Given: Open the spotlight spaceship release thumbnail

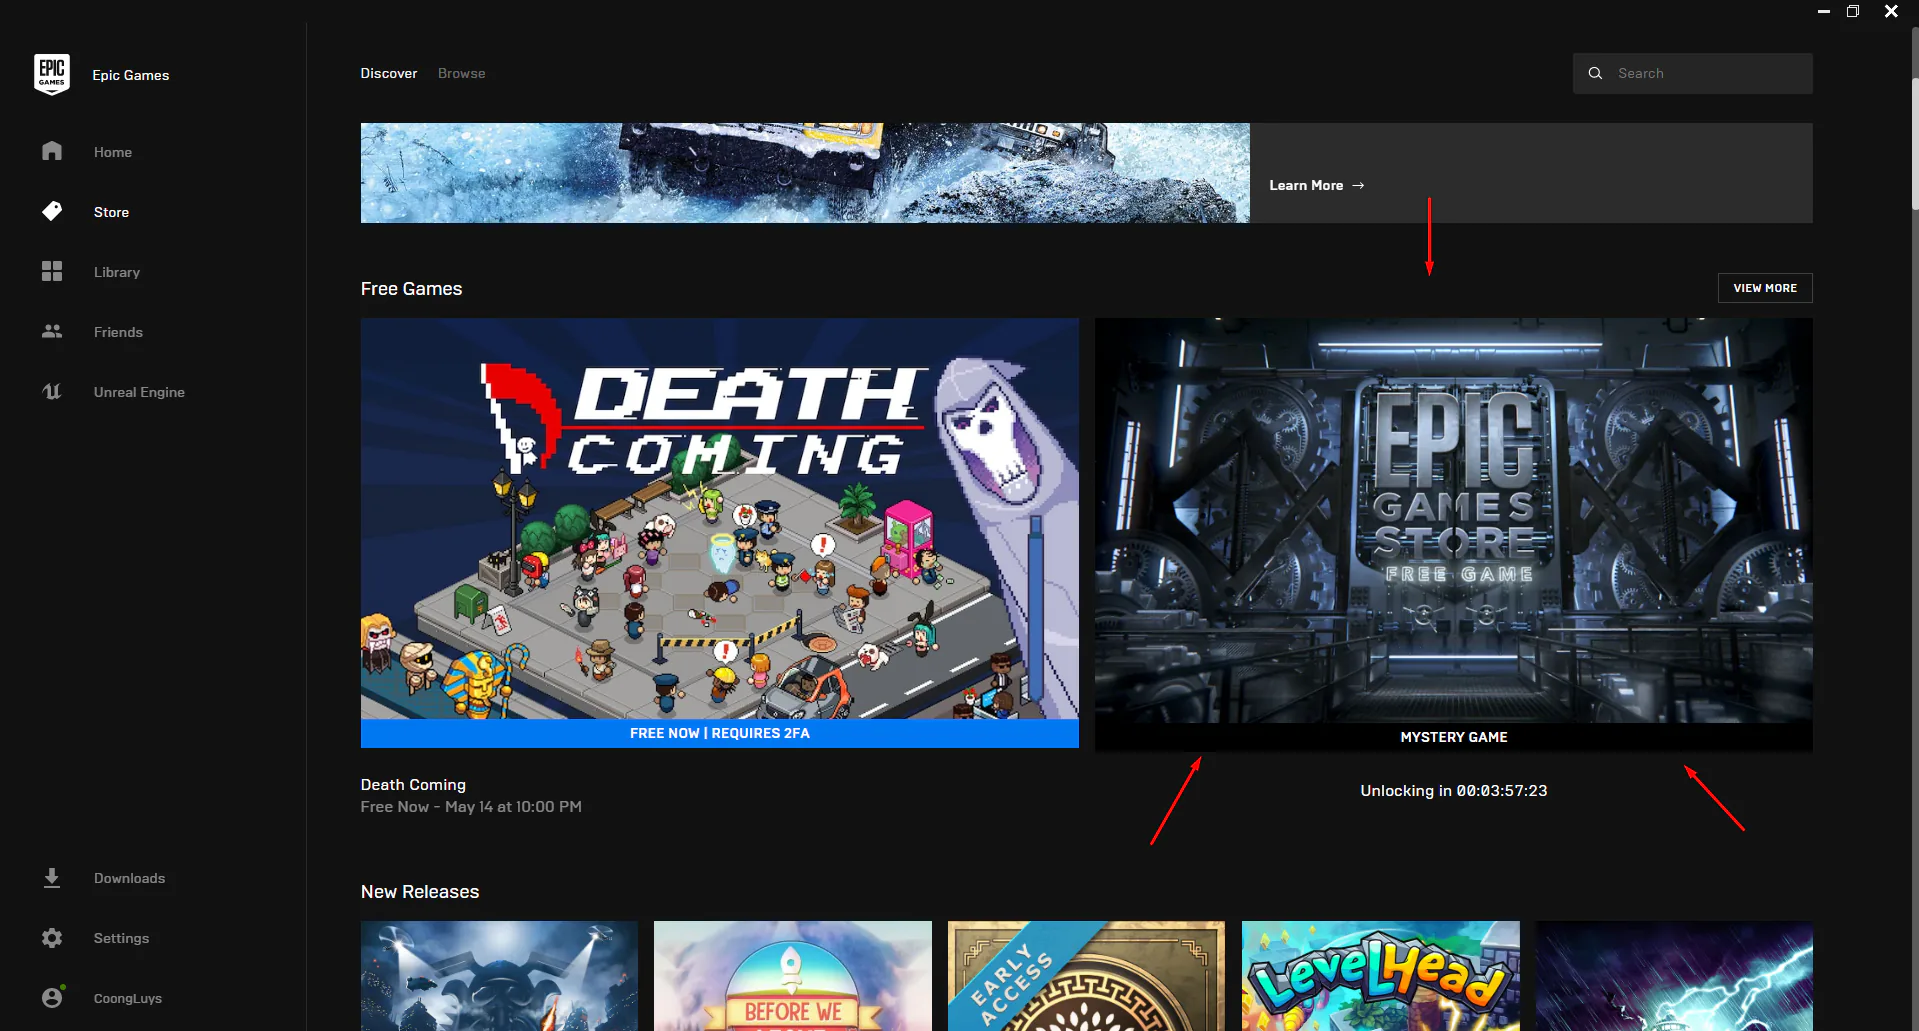Looking at the screenshot, I should tap(499, 976).
